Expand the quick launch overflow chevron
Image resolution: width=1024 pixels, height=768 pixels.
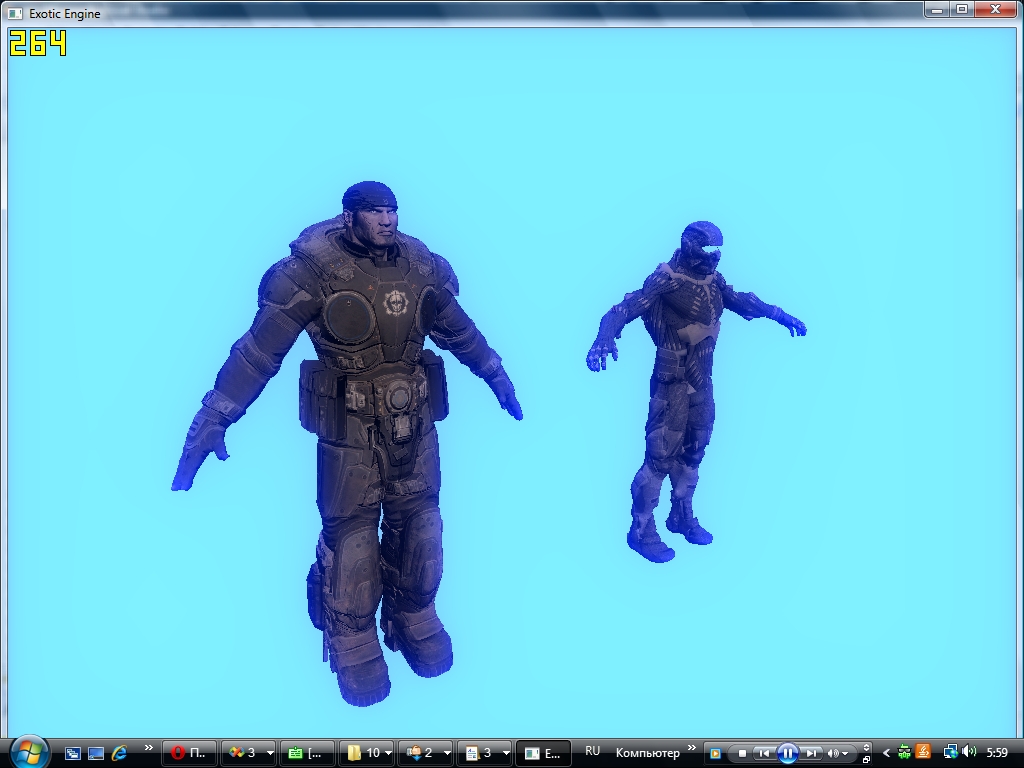(x=148, y=748)
